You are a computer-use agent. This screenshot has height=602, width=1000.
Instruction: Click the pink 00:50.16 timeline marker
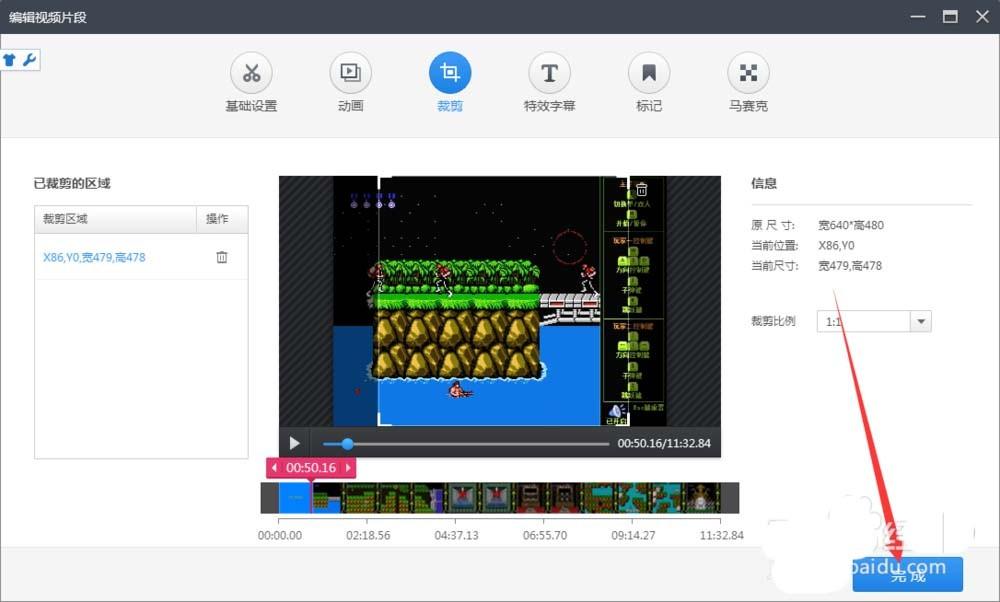[313, 467]
